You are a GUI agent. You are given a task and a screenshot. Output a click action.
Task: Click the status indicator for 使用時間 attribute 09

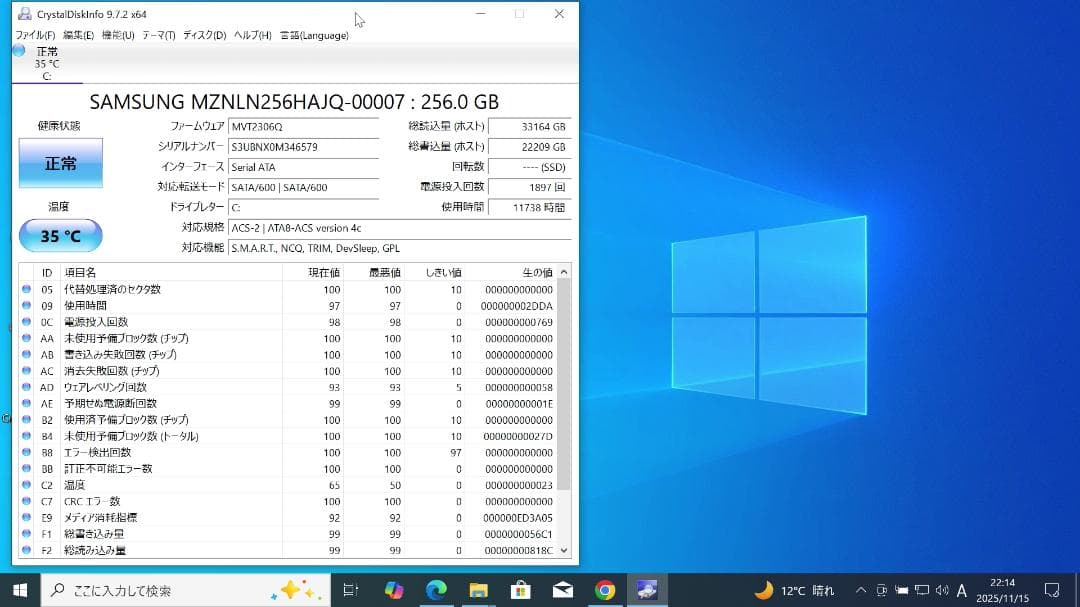[x=27, y=306]
